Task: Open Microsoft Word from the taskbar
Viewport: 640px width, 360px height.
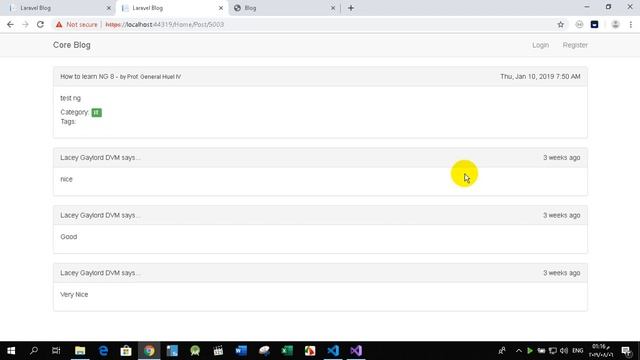Action: point(241,351)
